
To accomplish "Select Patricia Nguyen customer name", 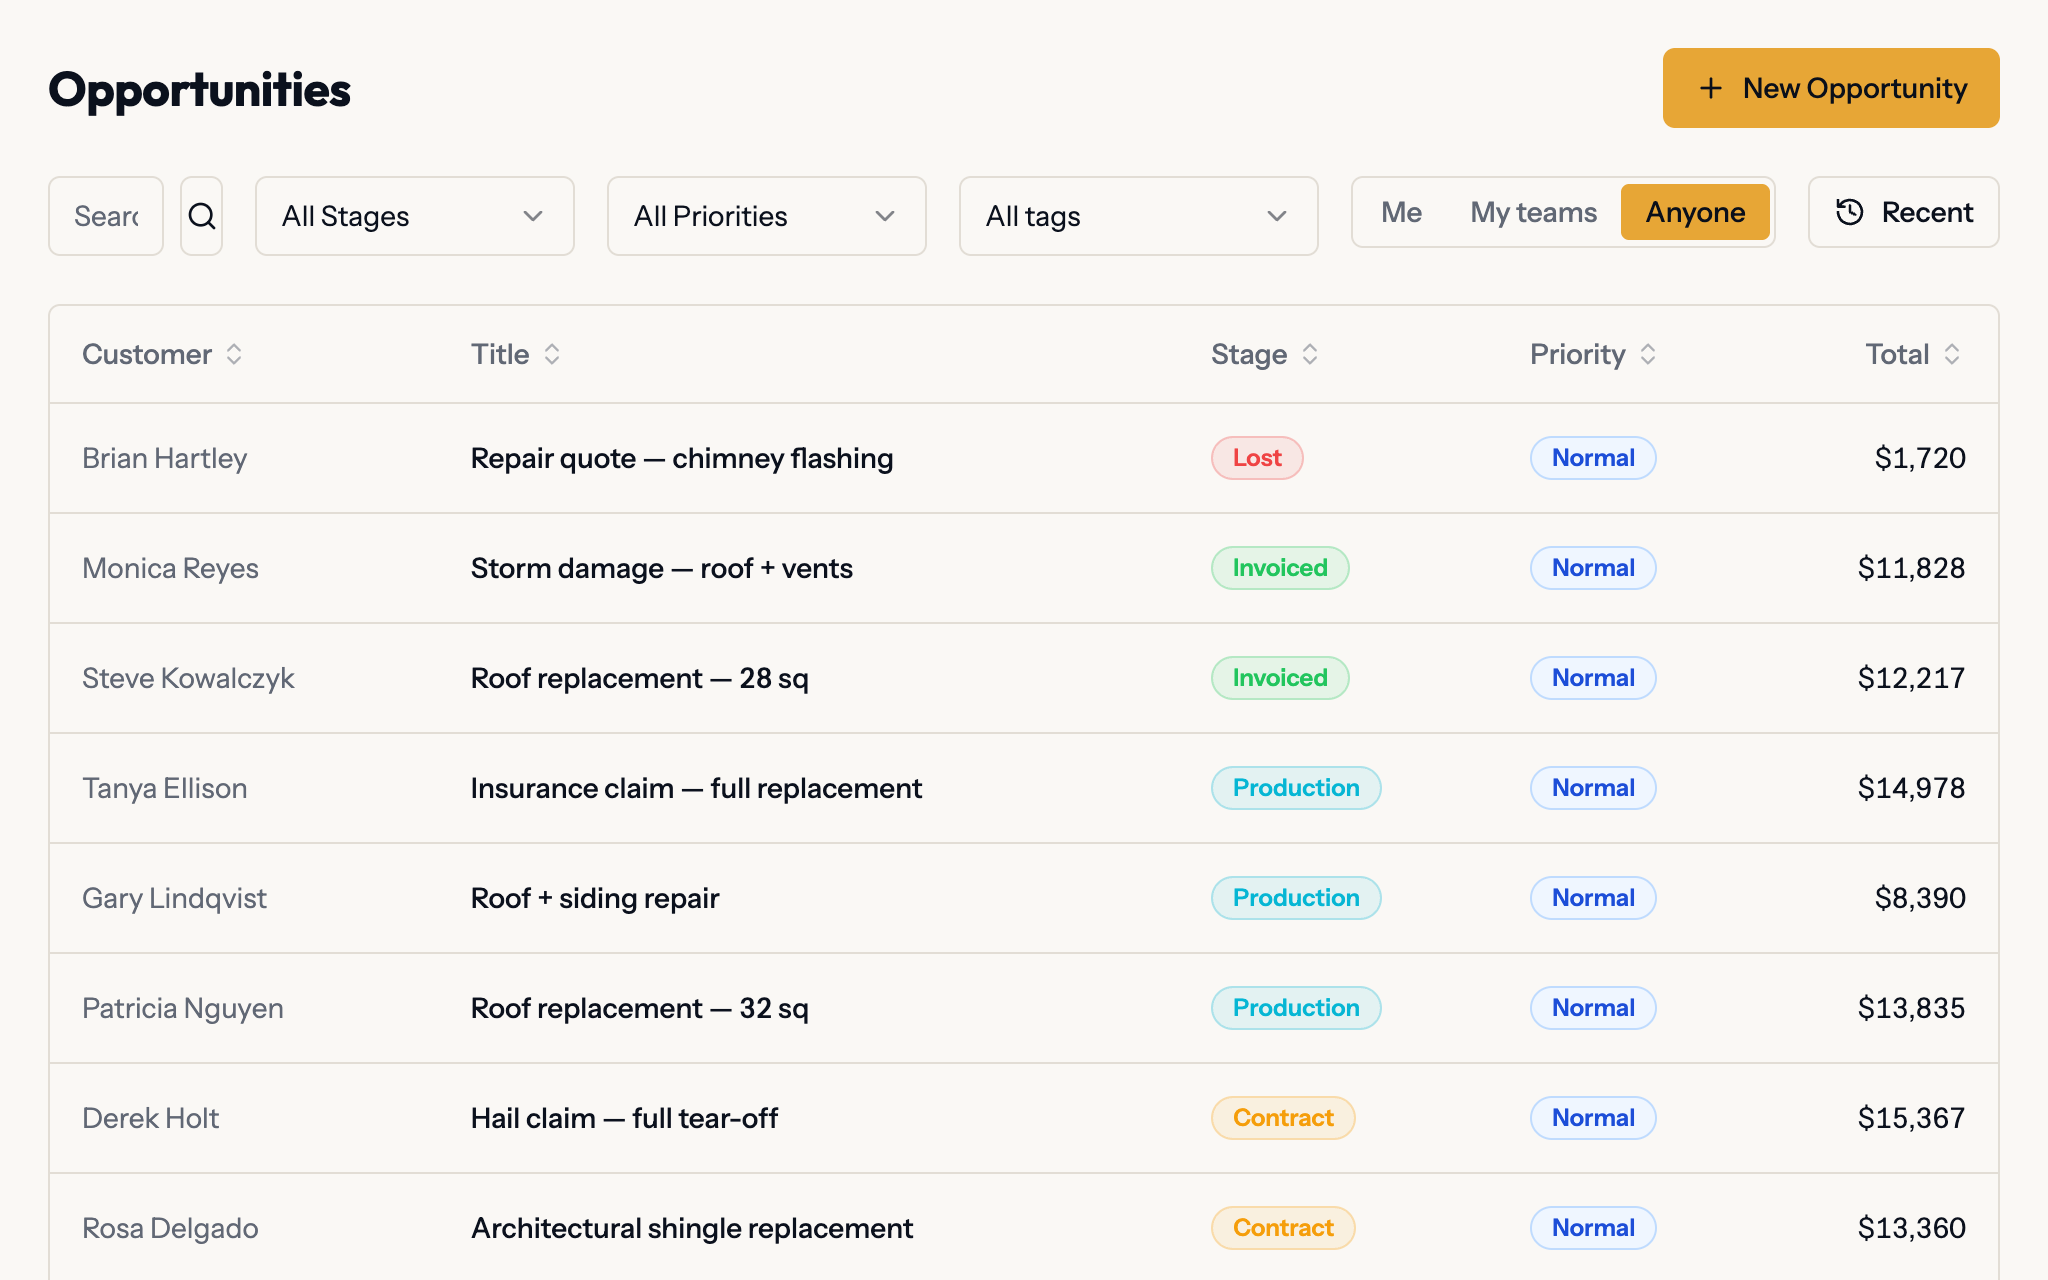I will pos(182,1008).
